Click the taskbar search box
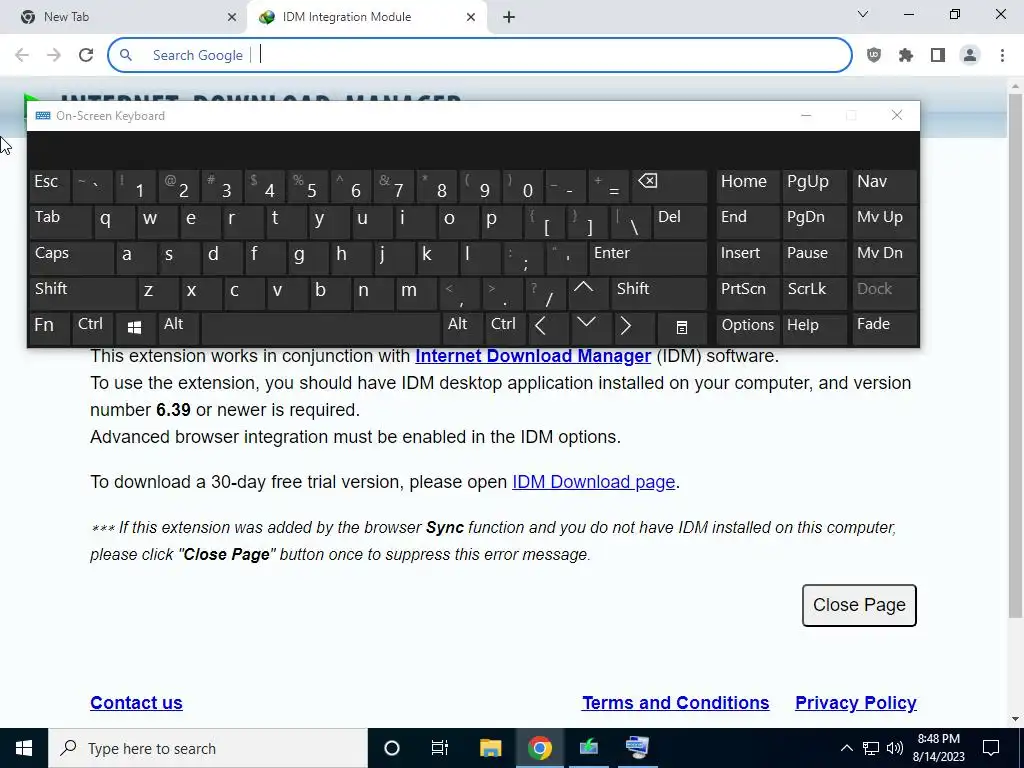Image resolution: width=1024 pixels, height=768 pixels. pyautogui.click(x=208, y=748)
